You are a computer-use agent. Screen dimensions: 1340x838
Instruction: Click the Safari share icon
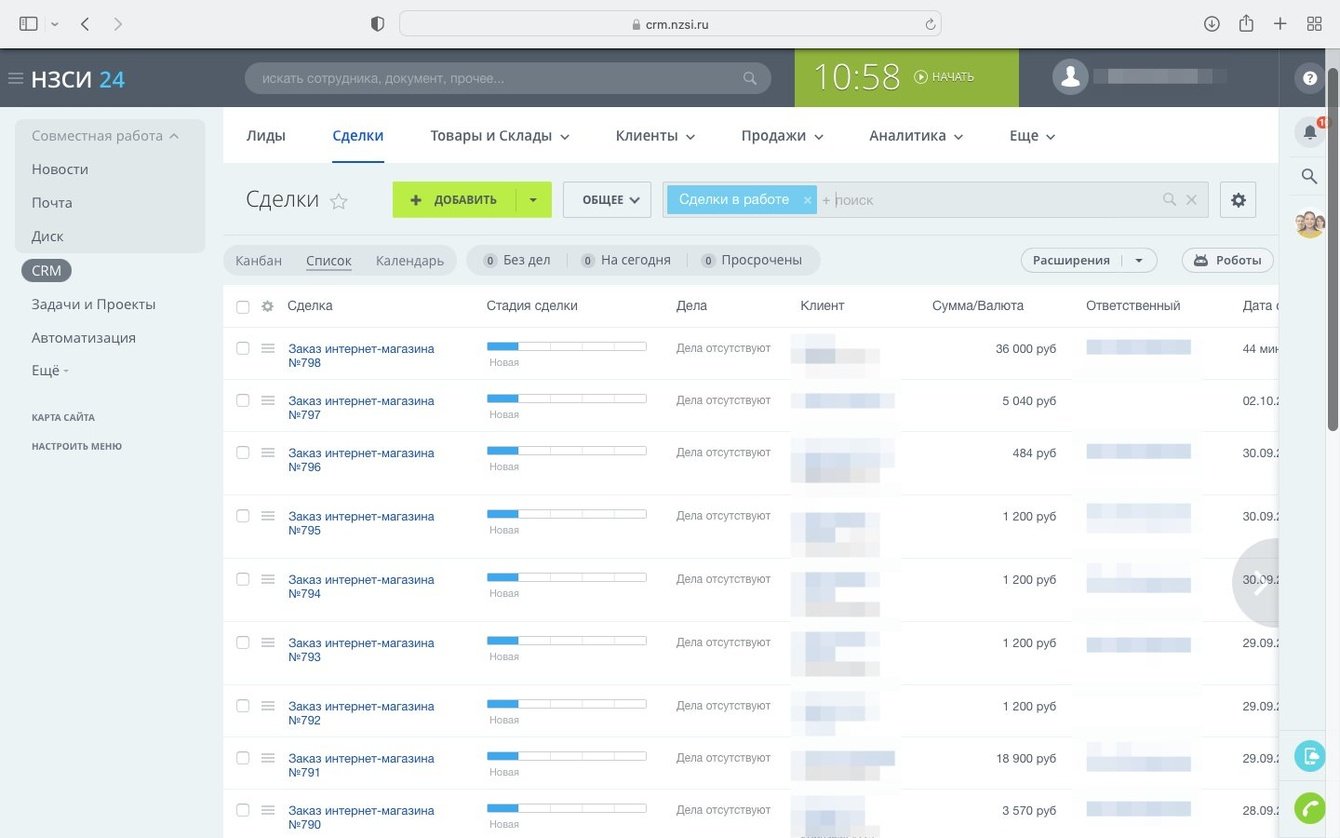click(x=1246, y=23)
